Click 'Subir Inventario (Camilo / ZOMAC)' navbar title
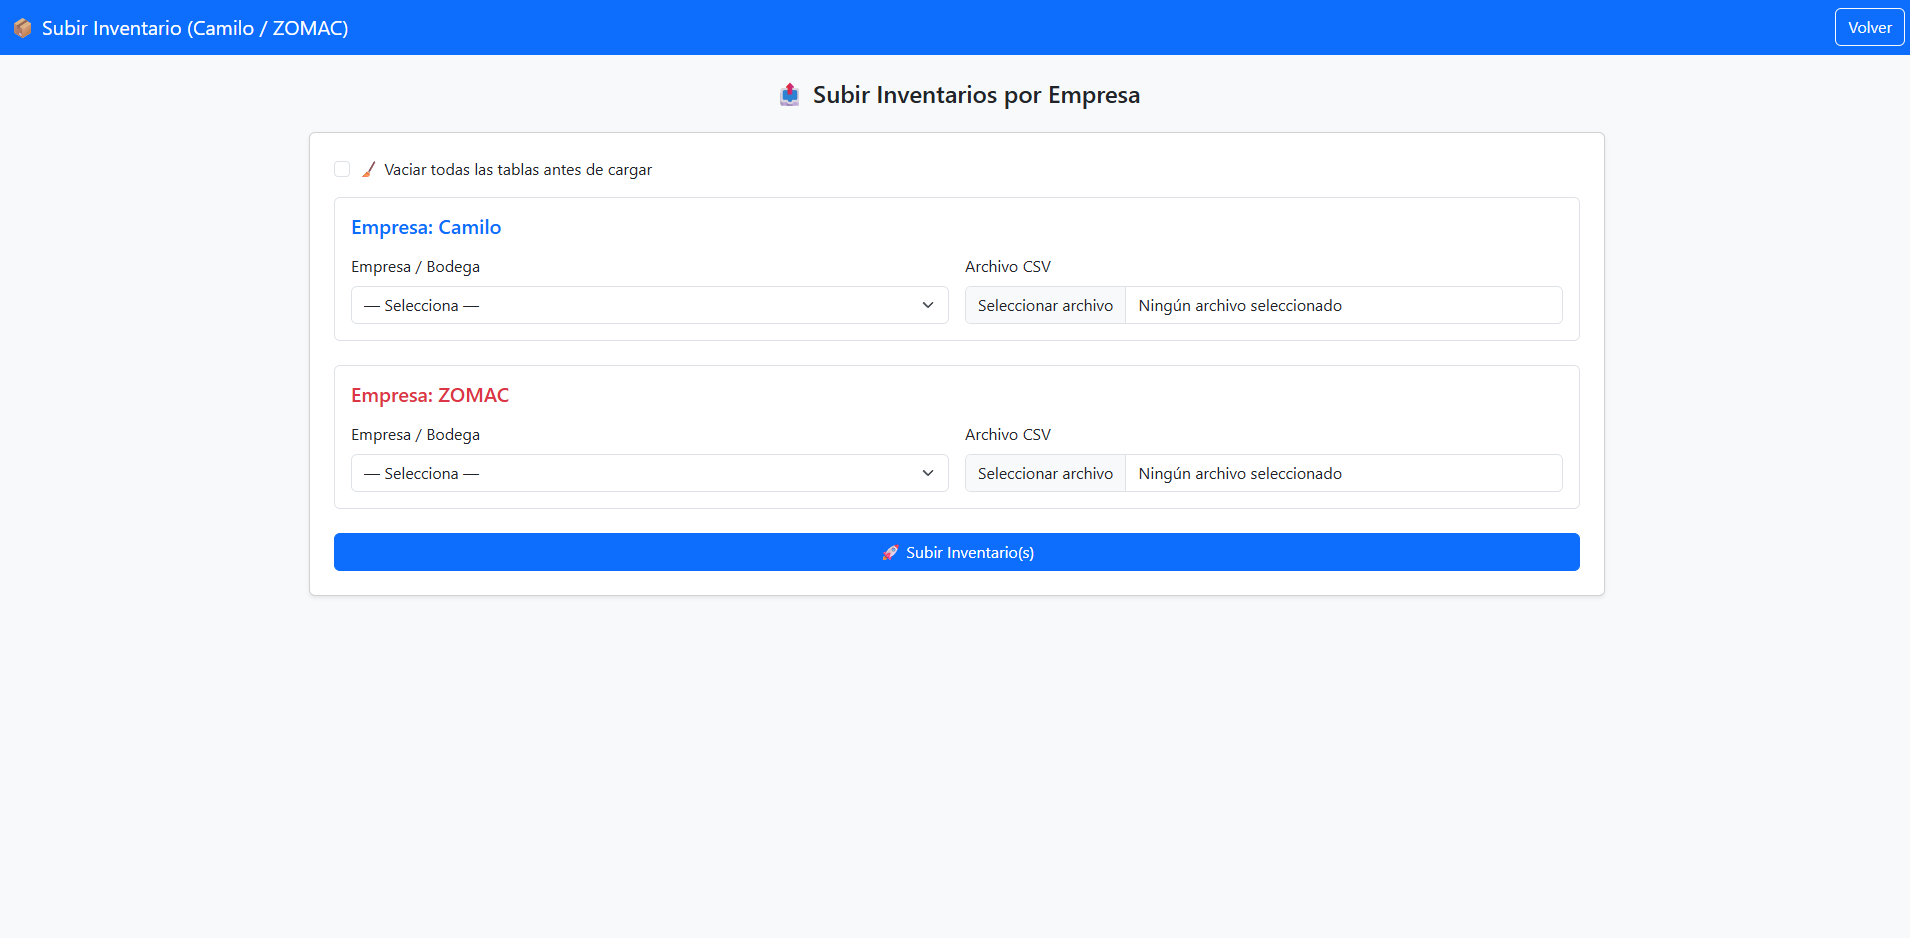This screenshot has height=938, width=1910. [195, 28]
